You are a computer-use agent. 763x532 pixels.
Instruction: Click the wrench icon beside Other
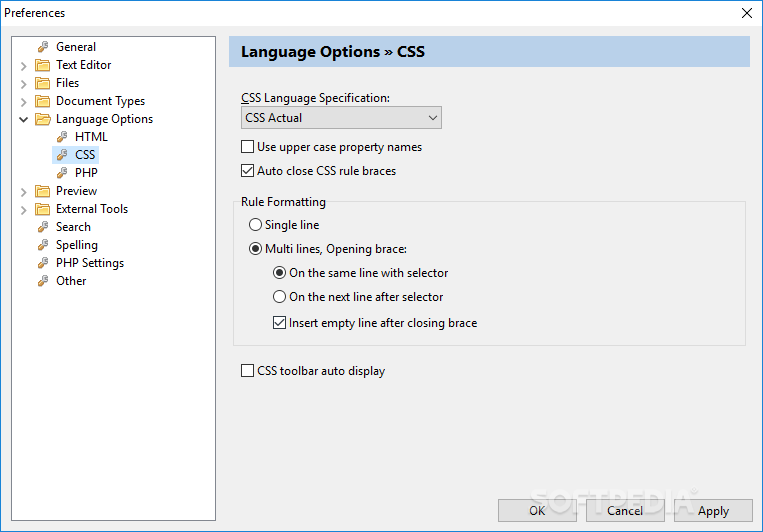pyautogui.click(x=43, y=281)
